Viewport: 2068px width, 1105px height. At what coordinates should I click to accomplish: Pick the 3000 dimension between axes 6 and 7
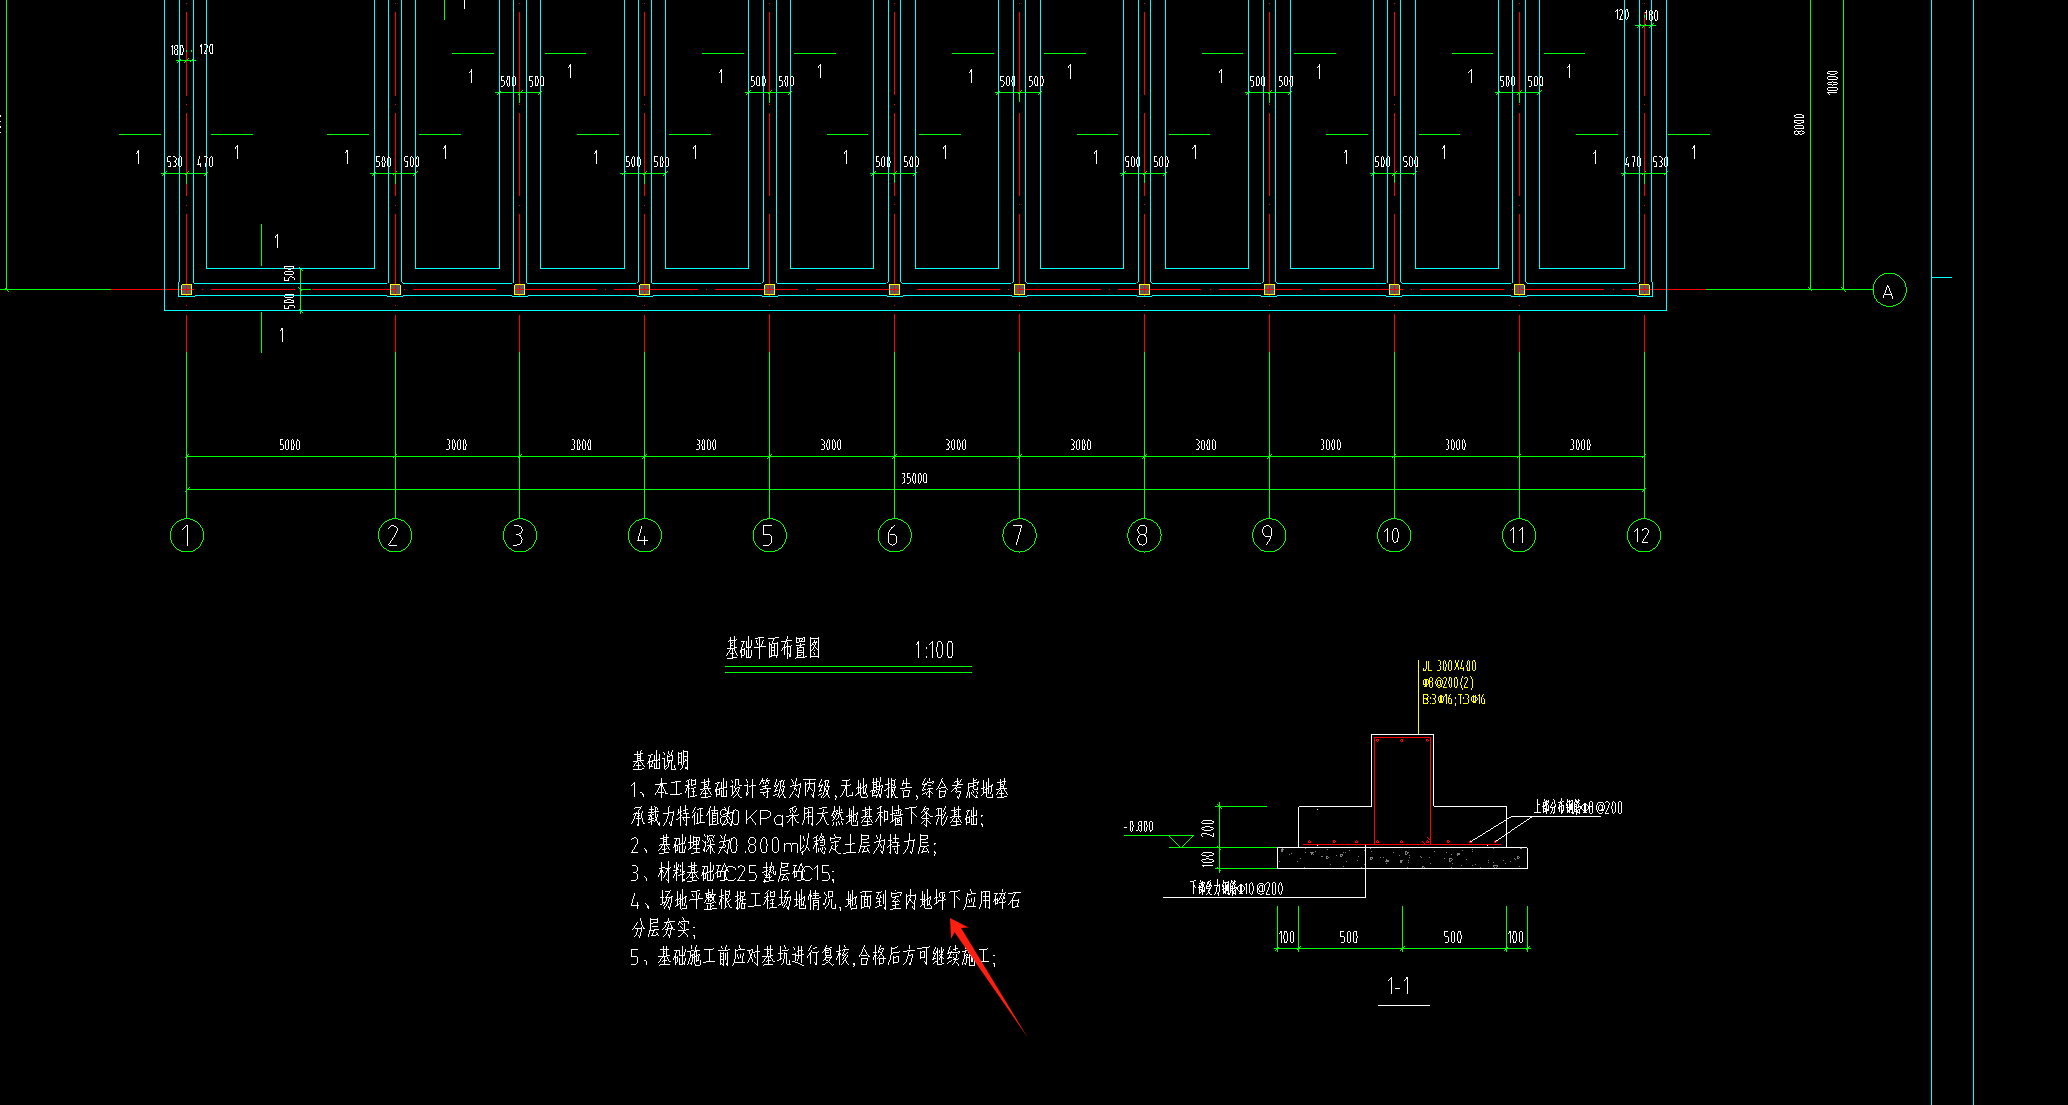956,444
